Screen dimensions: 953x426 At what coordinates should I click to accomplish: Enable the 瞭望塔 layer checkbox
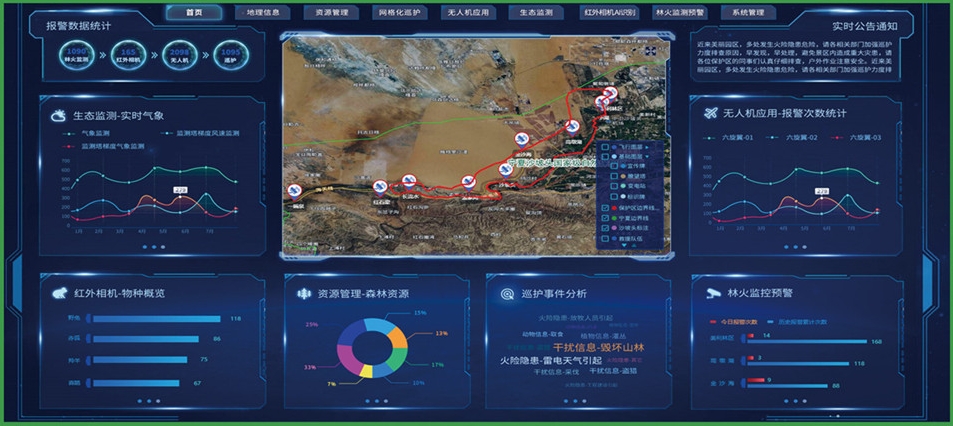coord(614,176)
